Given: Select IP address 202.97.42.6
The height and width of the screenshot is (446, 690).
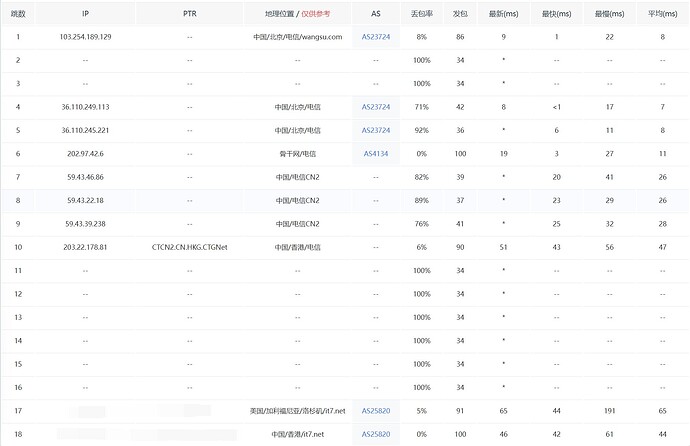Looking at the screenshot, I should (85, 154).
